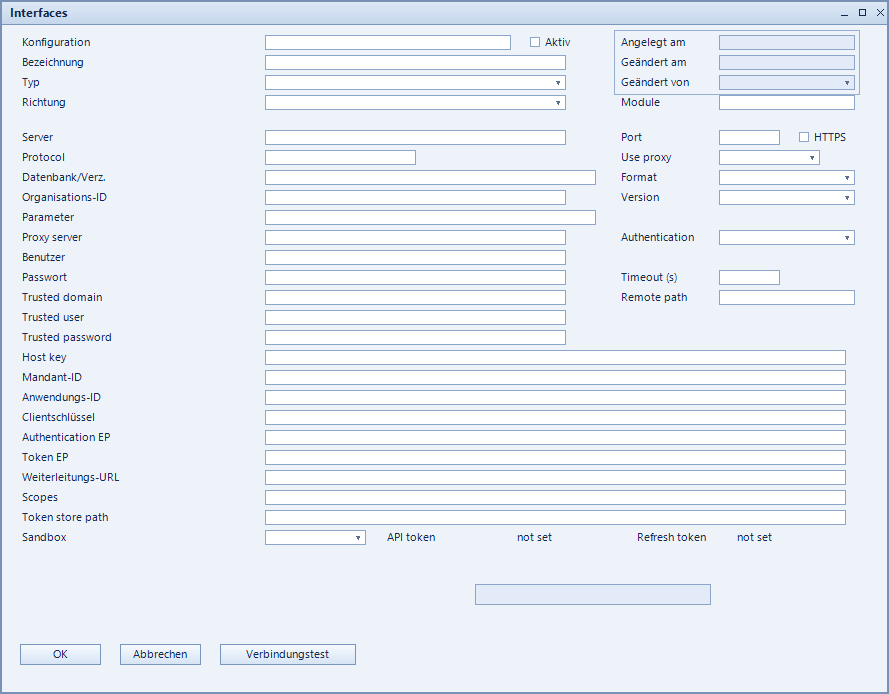This screenshot has height=694, width=889.
Task: Focus the Konfiguration input field
Action: click(x=388, y=43)
